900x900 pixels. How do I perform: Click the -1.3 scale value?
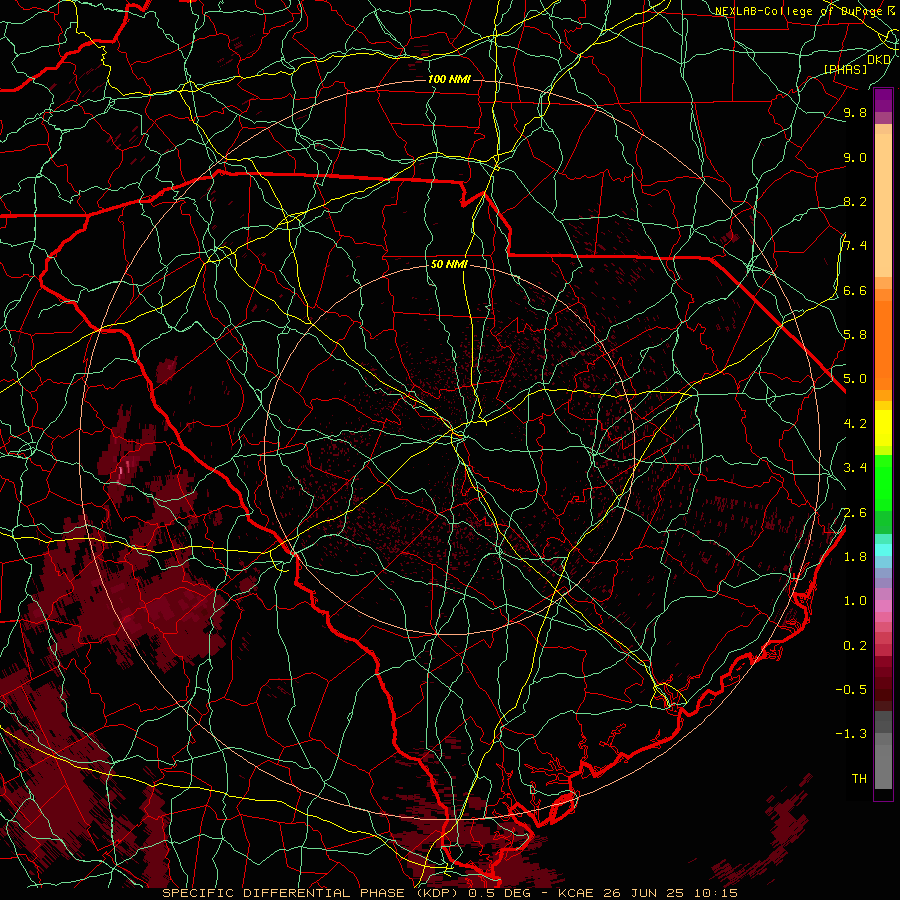coord(851,734)
